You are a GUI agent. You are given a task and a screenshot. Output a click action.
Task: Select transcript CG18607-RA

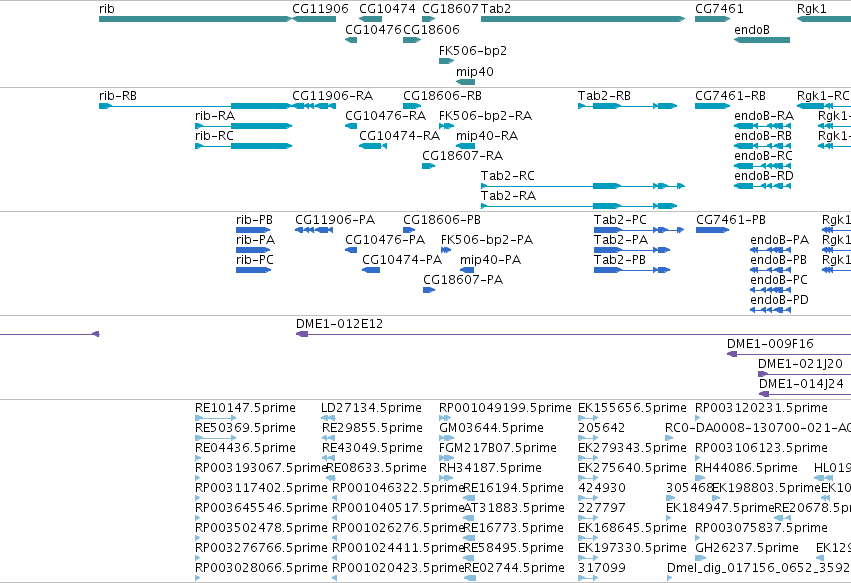pos(429,166)
